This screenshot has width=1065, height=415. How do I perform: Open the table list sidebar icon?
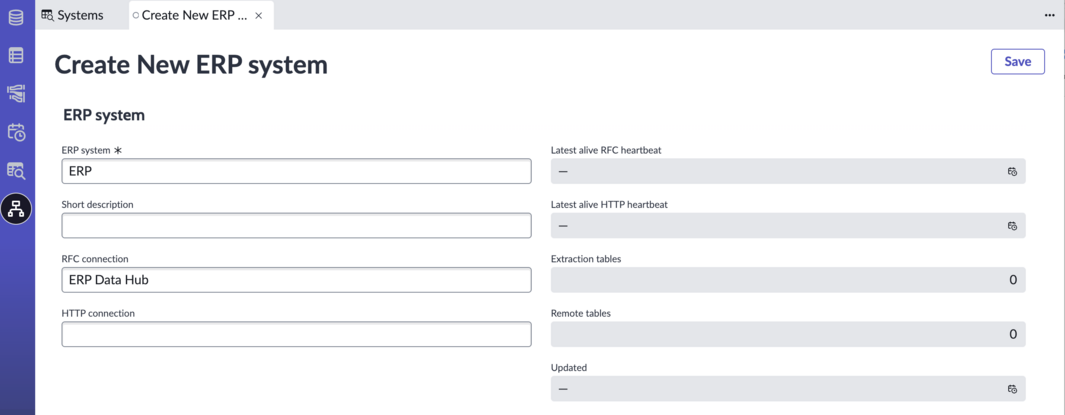[16, 56]
